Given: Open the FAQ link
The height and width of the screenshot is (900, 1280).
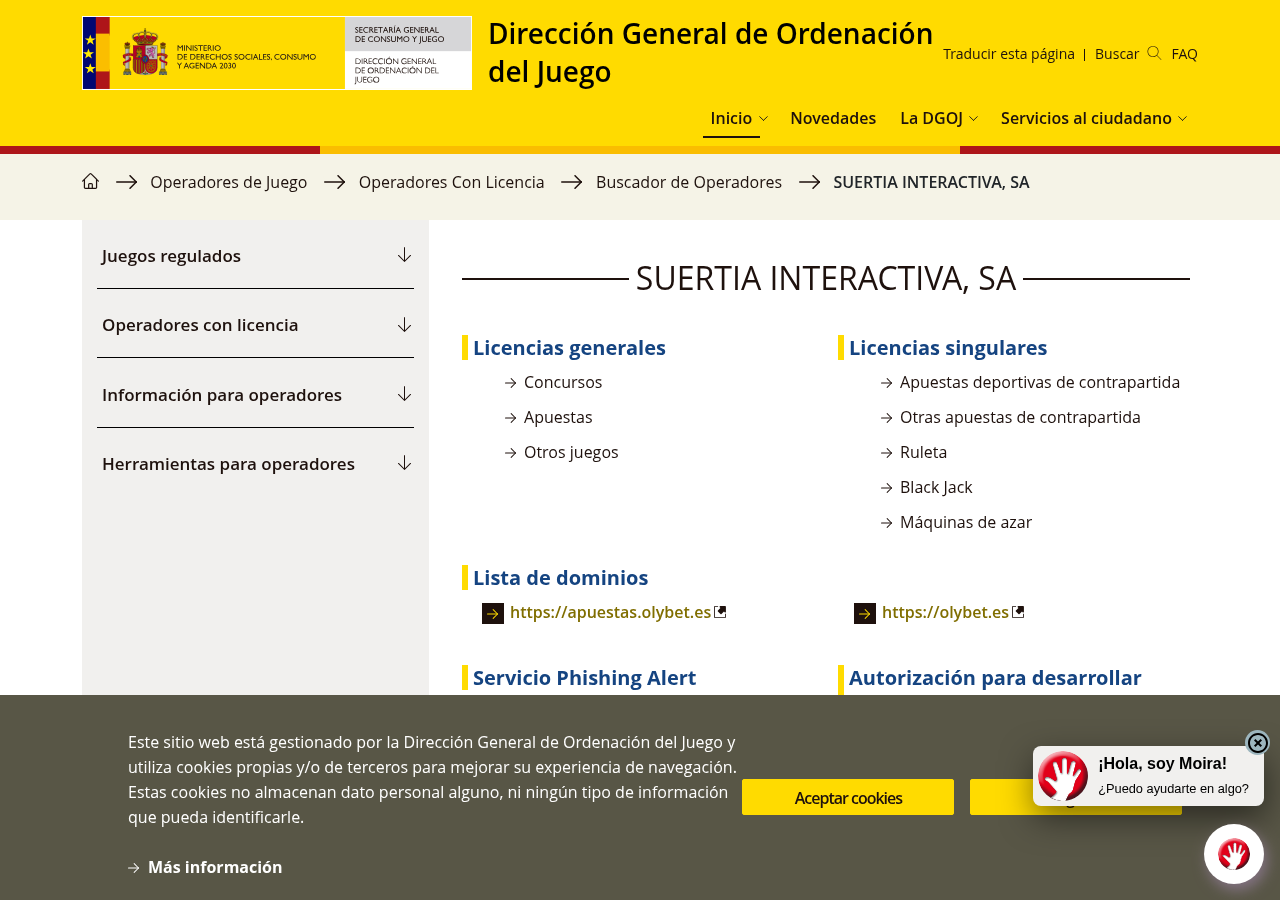Looking at the screenshot, I should coord(1184,54).
